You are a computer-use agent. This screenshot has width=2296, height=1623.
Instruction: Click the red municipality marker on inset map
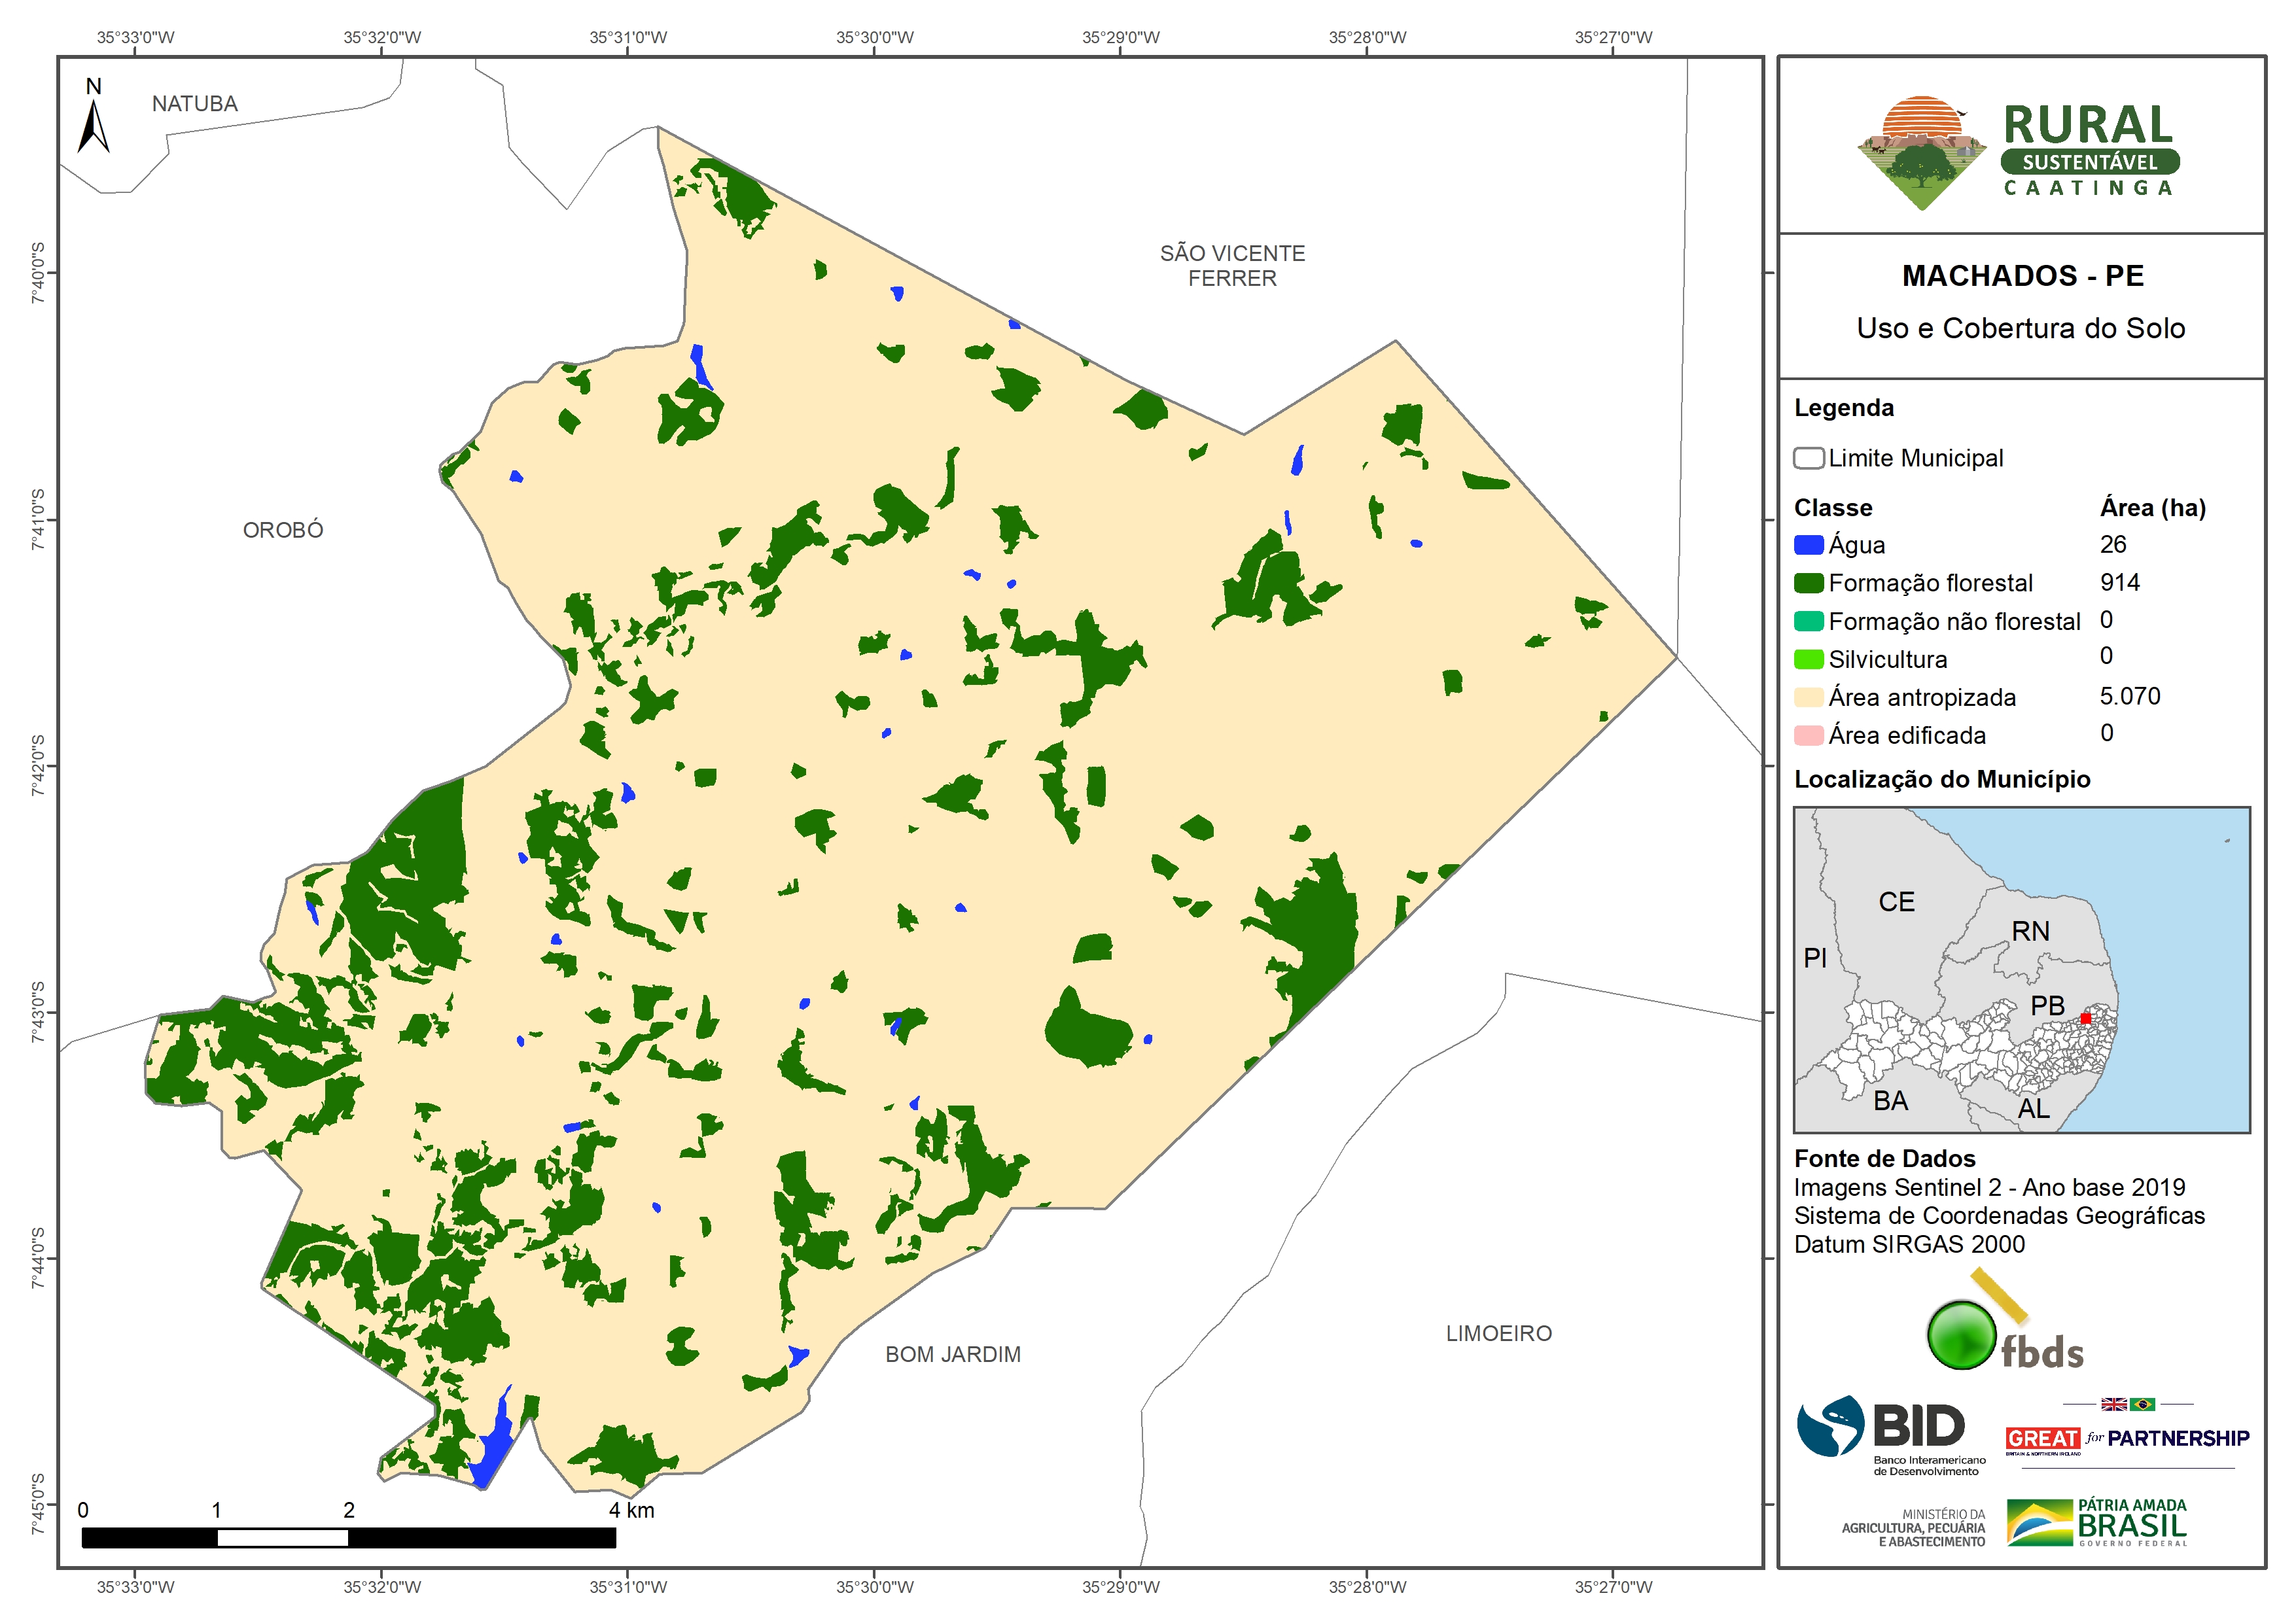pyautogui.click(x=2085, y=1018)
